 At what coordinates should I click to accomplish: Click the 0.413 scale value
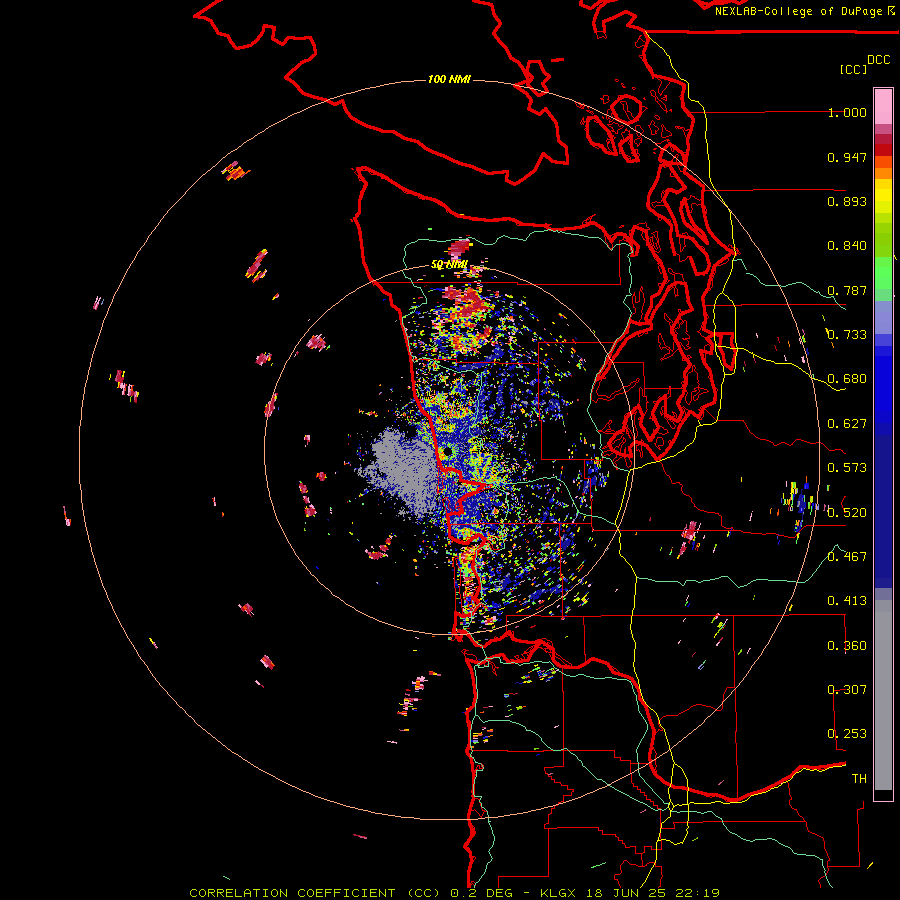847,601
